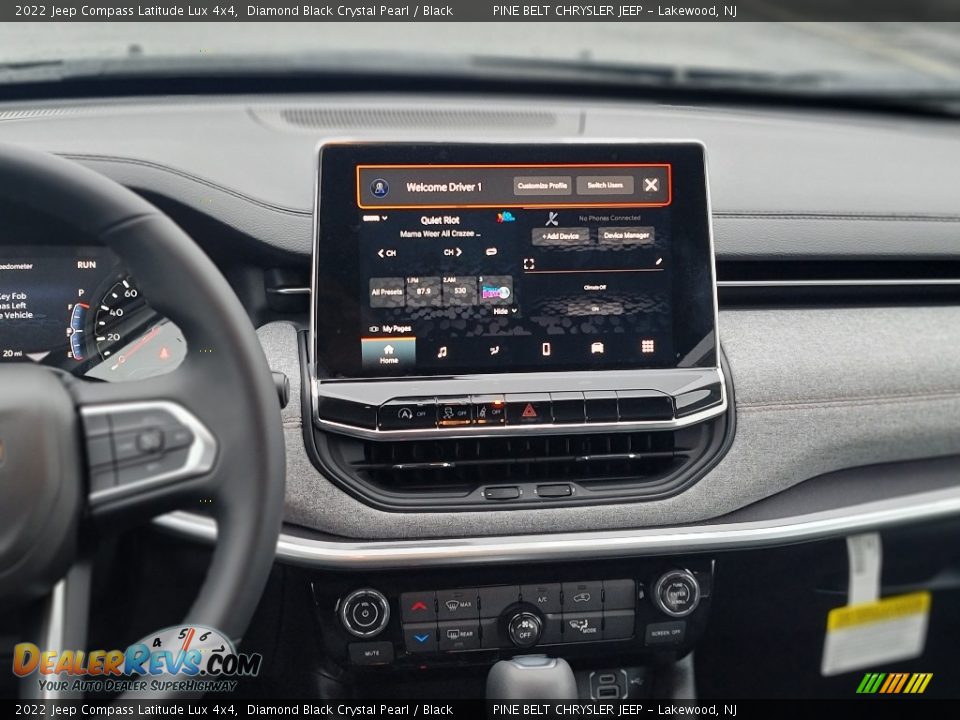
Task: Open All Presets
Action: tap(387, 292)
